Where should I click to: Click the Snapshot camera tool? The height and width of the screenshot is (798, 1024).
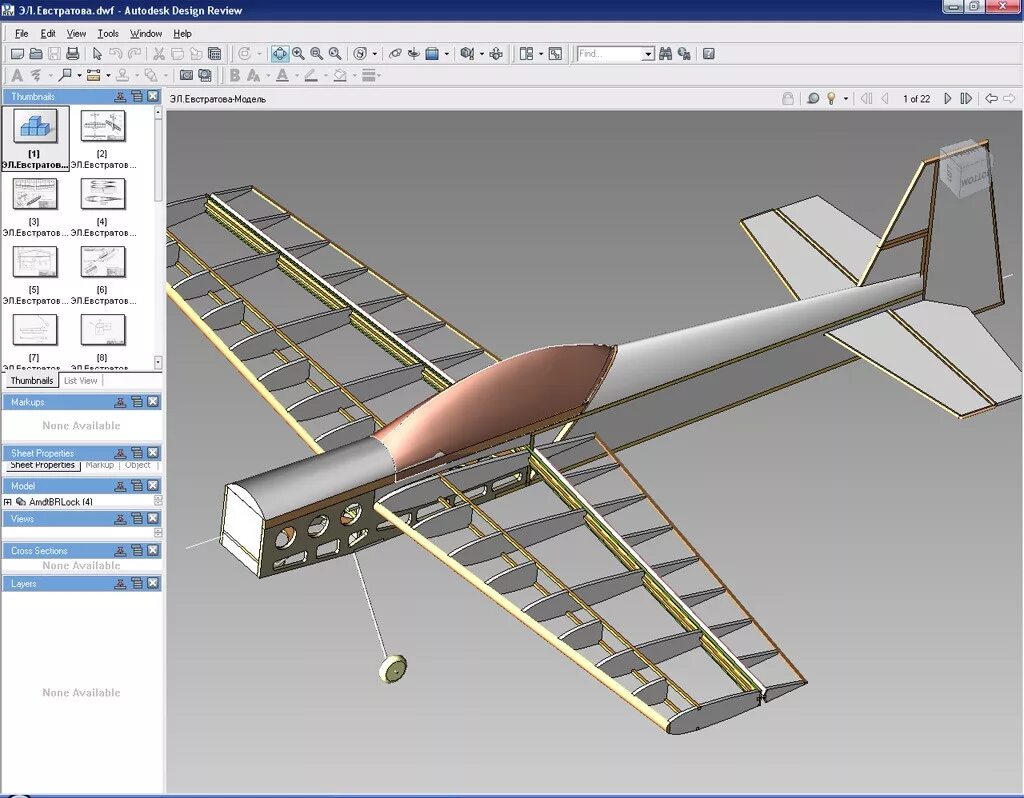(186, 75)
